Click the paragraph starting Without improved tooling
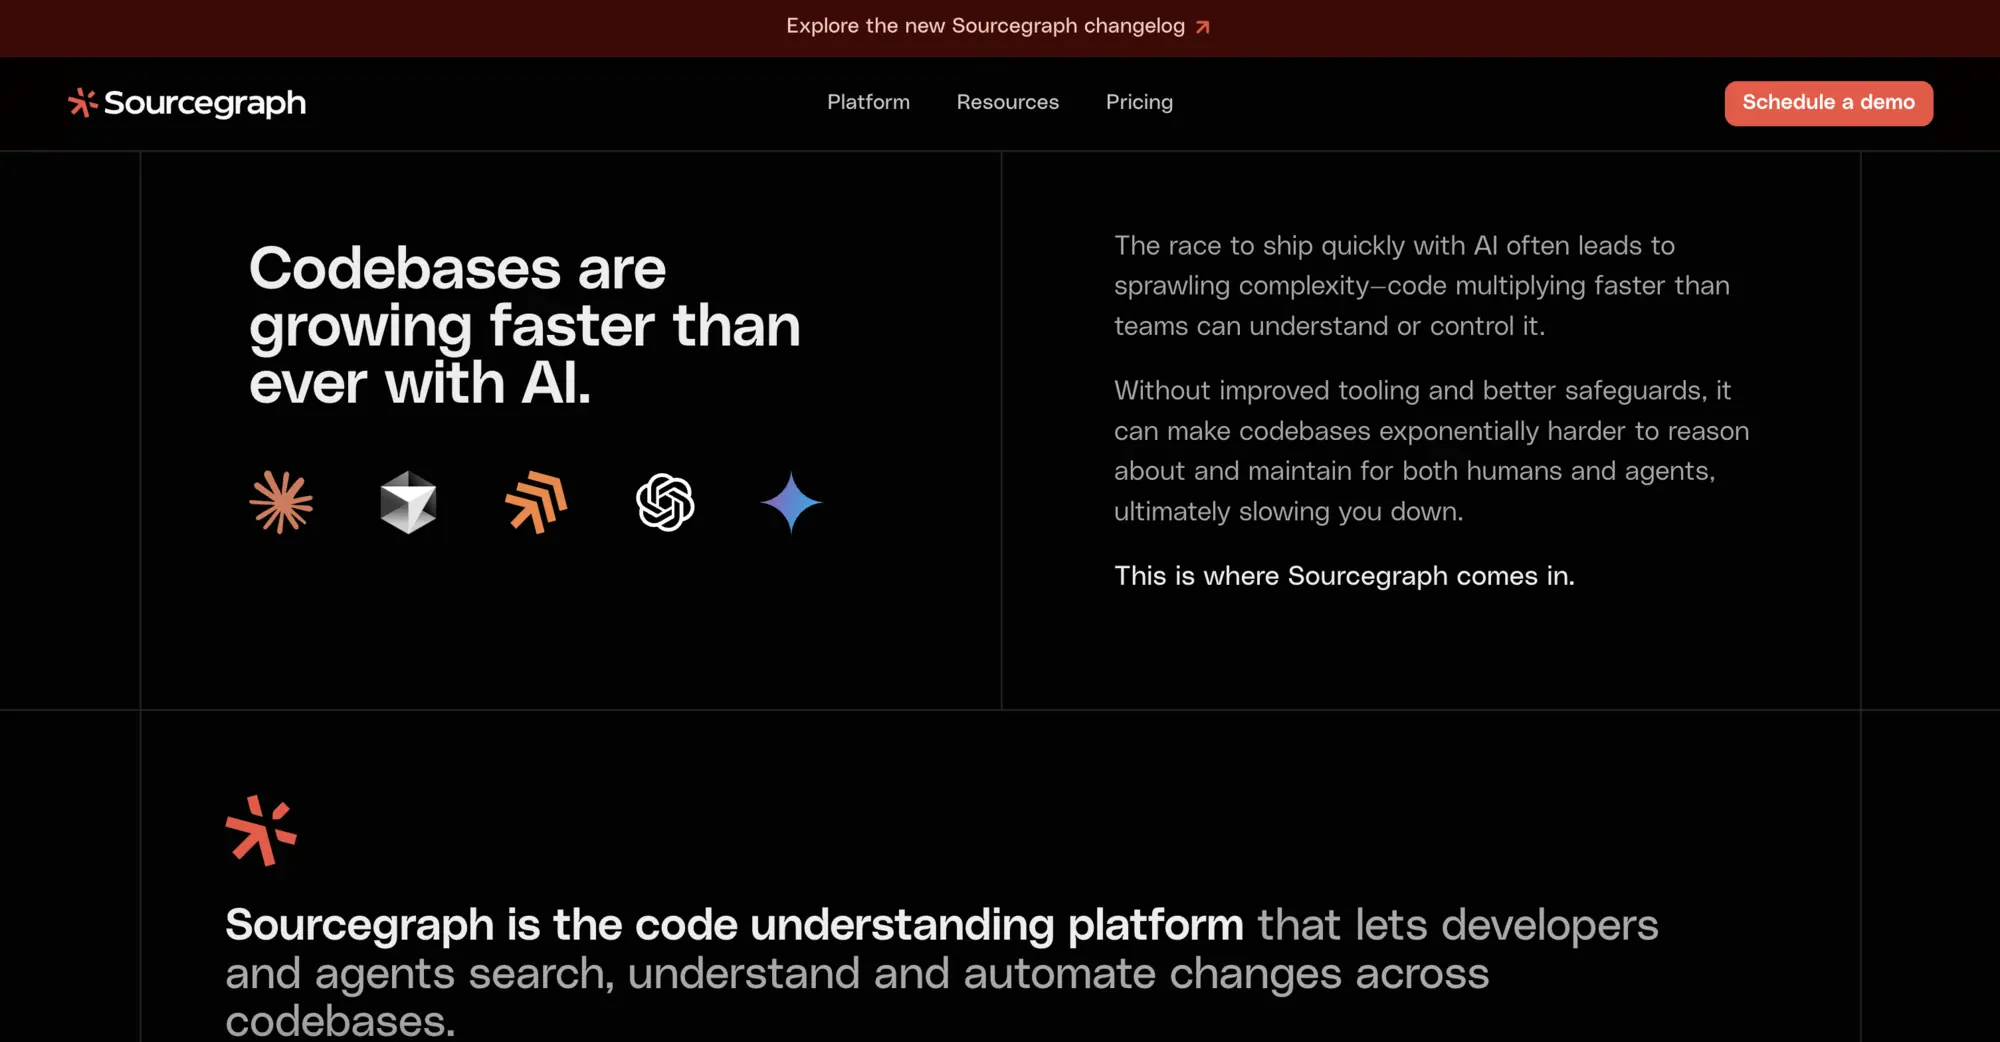 click(1432, 451)
